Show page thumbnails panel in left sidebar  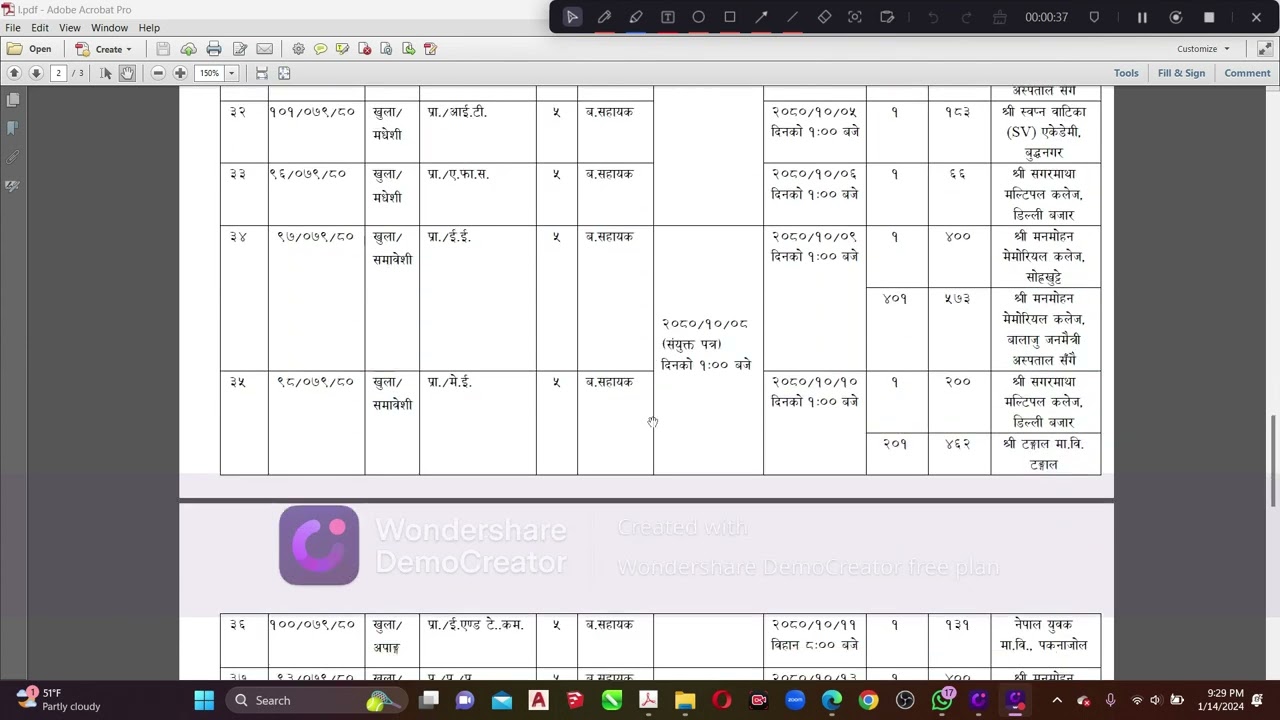(13, 100)
